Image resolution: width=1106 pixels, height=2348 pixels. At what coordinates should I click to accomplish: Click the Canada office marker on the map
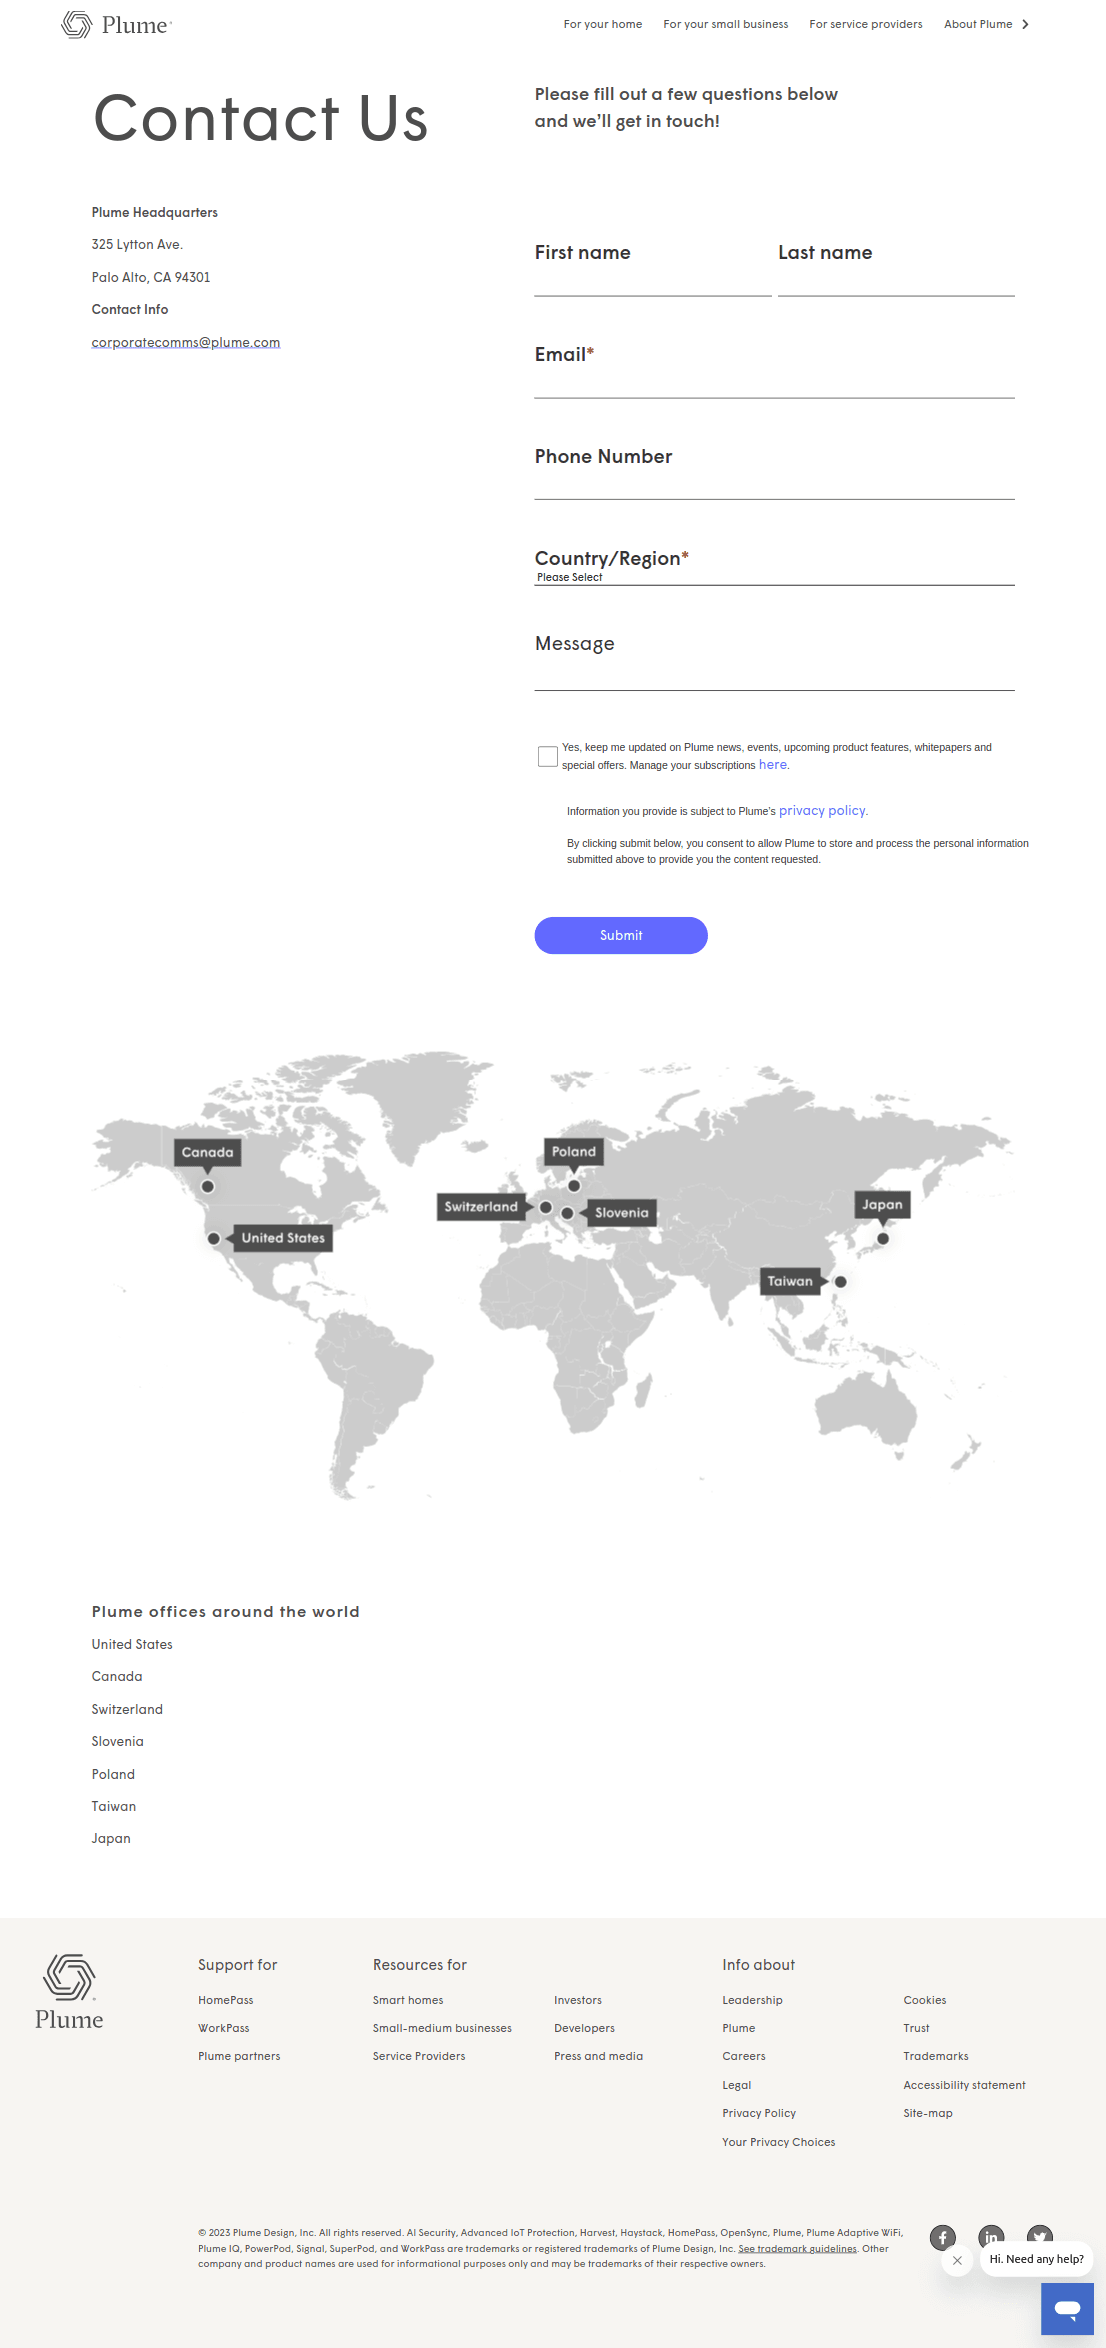[208, 1186]
